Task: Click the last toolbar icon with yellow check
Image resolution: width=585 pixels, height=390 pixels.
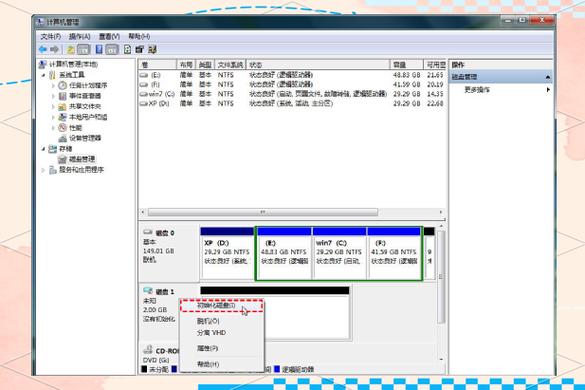Action: coord(152,49)
